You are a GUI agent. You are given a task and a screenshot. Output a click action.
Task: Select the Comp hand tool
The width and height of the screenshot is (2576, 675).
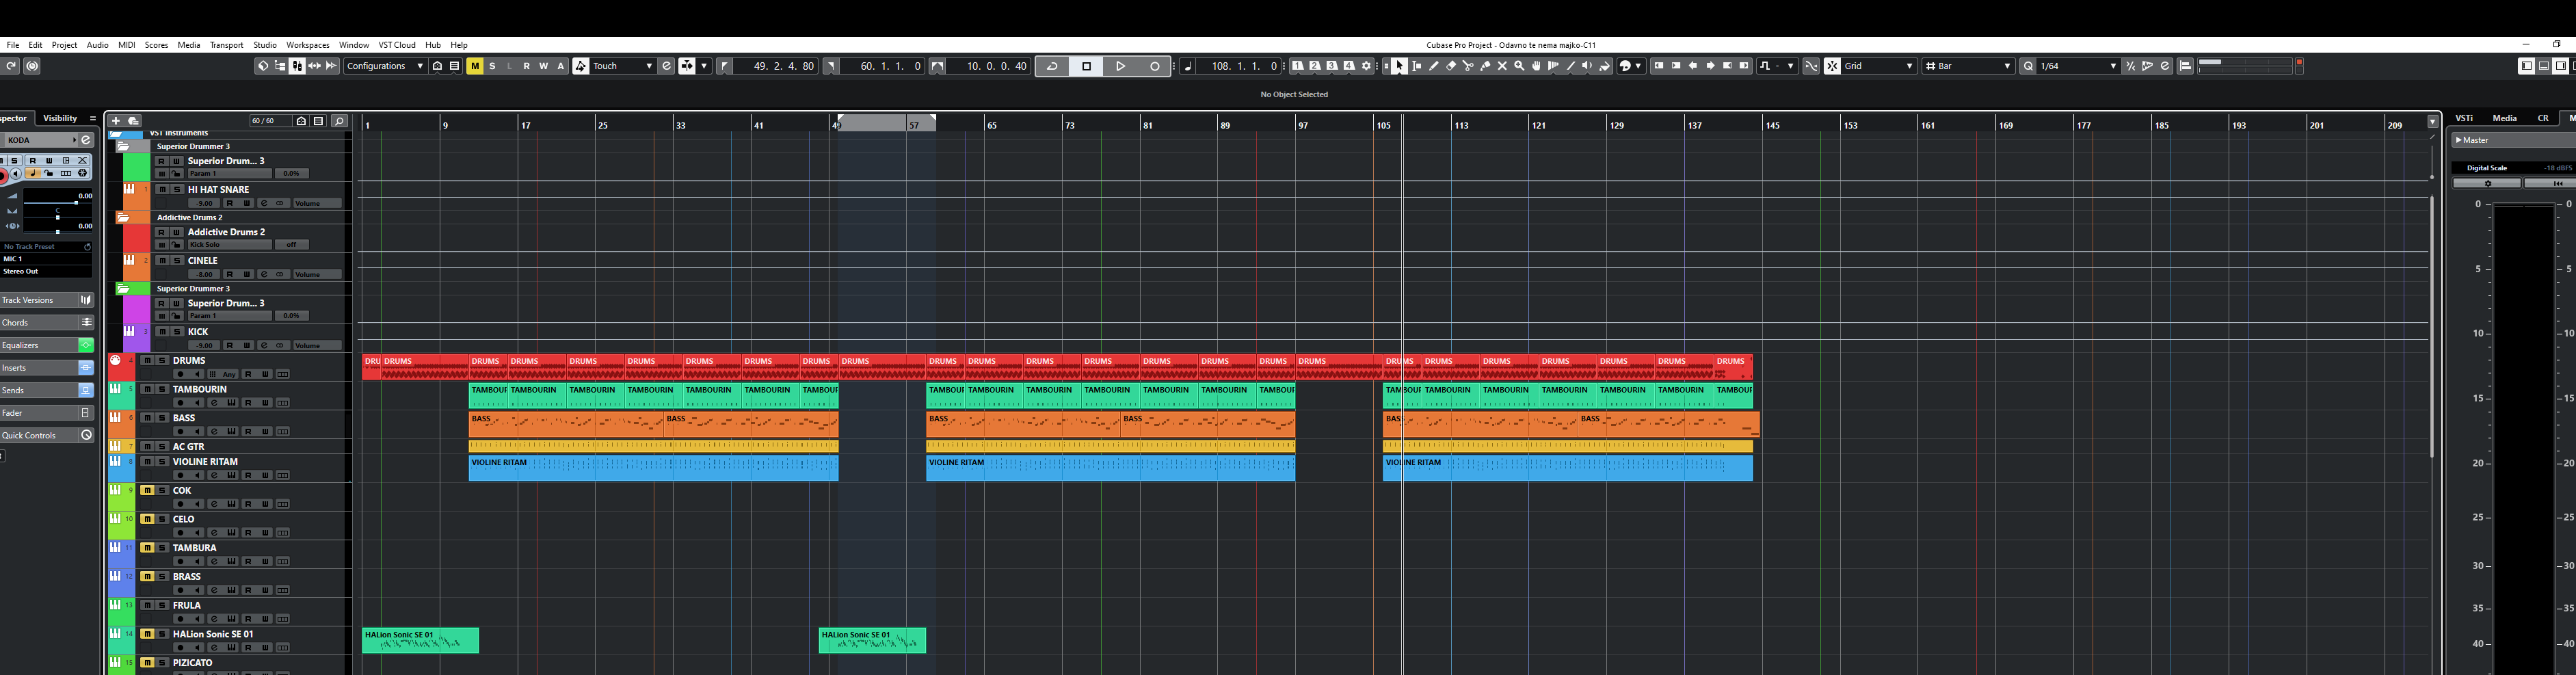1536,66
